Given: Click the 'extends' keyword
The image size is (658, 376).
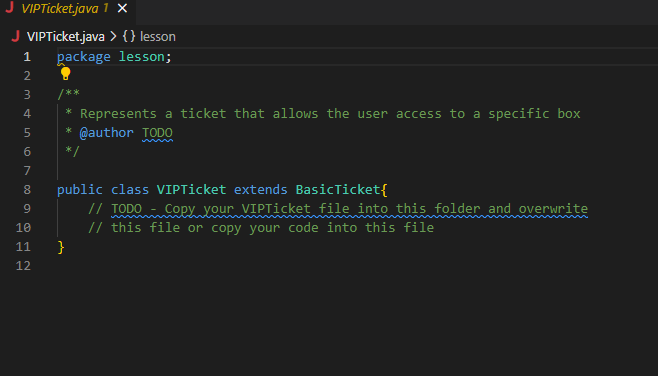Looking at the screenshot, I should pyautogui.click(x=261, y=190).
